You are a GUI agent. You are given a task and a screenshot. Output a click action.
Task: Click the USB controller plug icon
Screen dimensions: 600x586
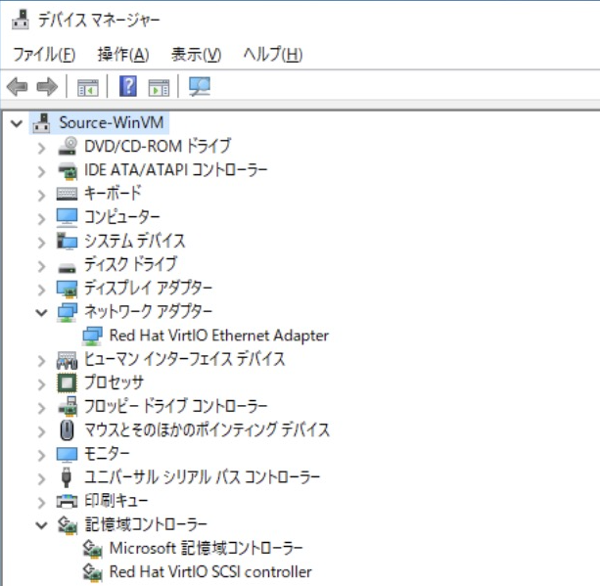[x=67, y=477]
